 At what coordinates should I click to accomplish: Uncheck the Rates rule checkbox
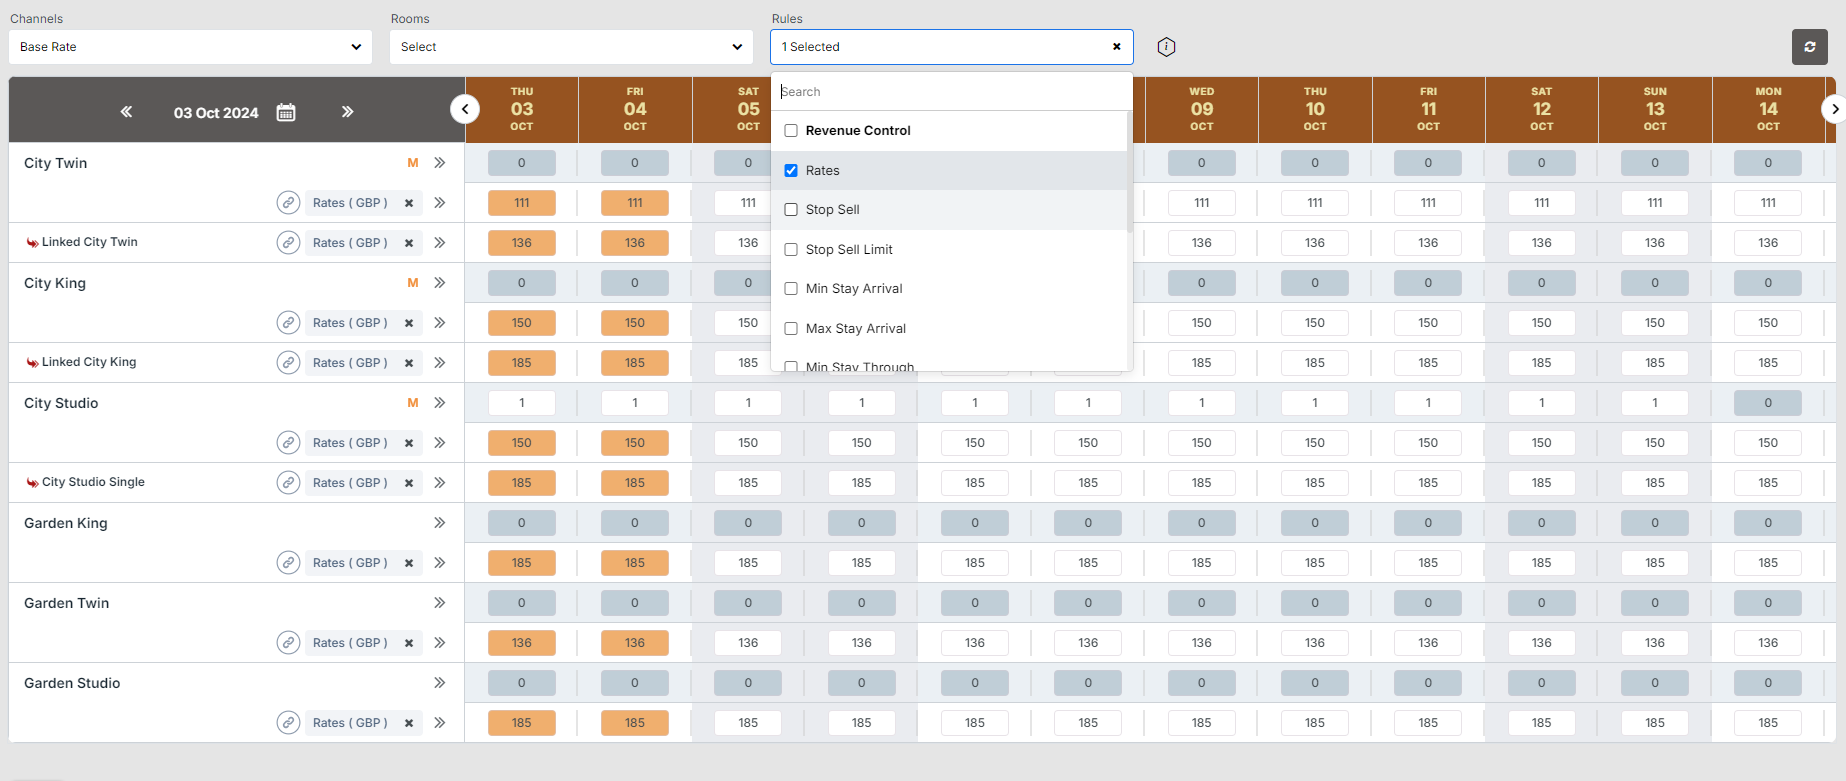coord(791,171)
